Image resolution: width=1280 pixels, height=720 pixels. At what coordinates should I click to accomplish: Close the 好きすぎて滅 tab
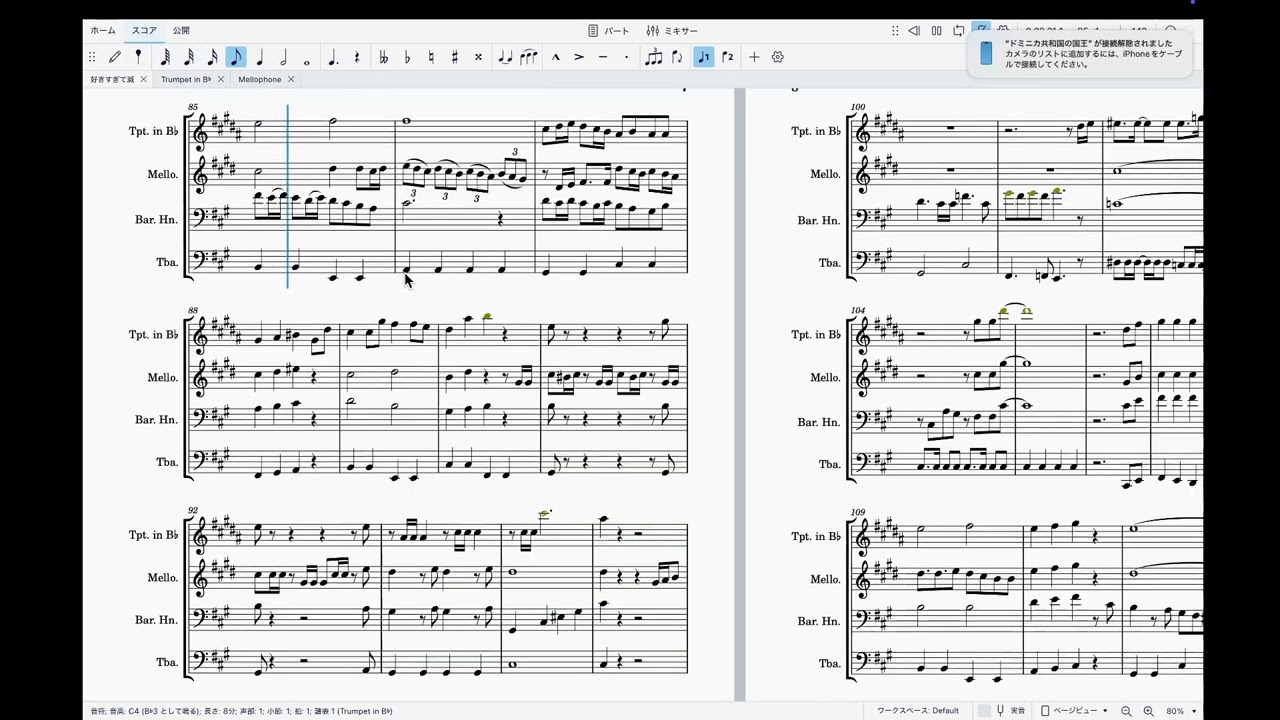tap(143, 79)
